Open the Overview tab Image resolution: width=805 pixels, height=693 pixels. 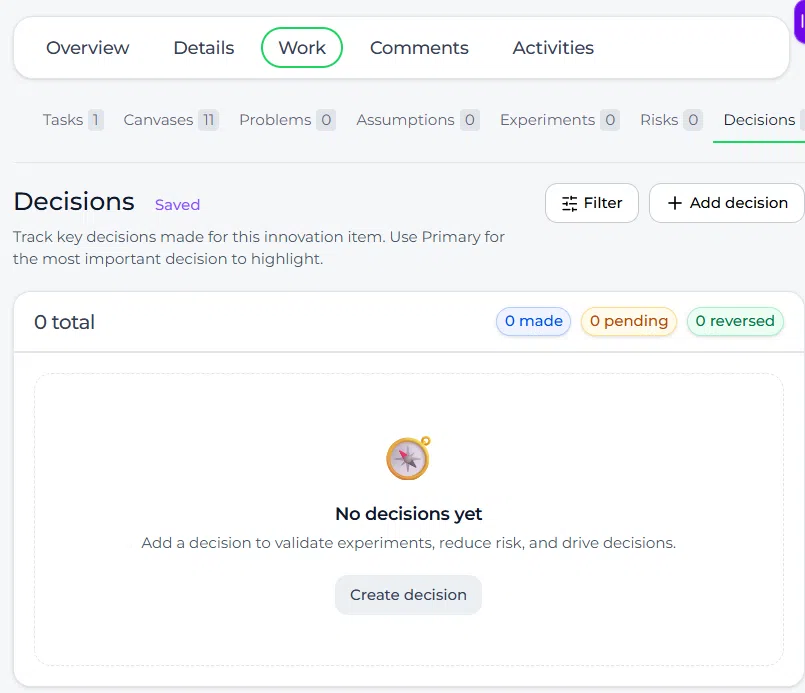point(88,48)
